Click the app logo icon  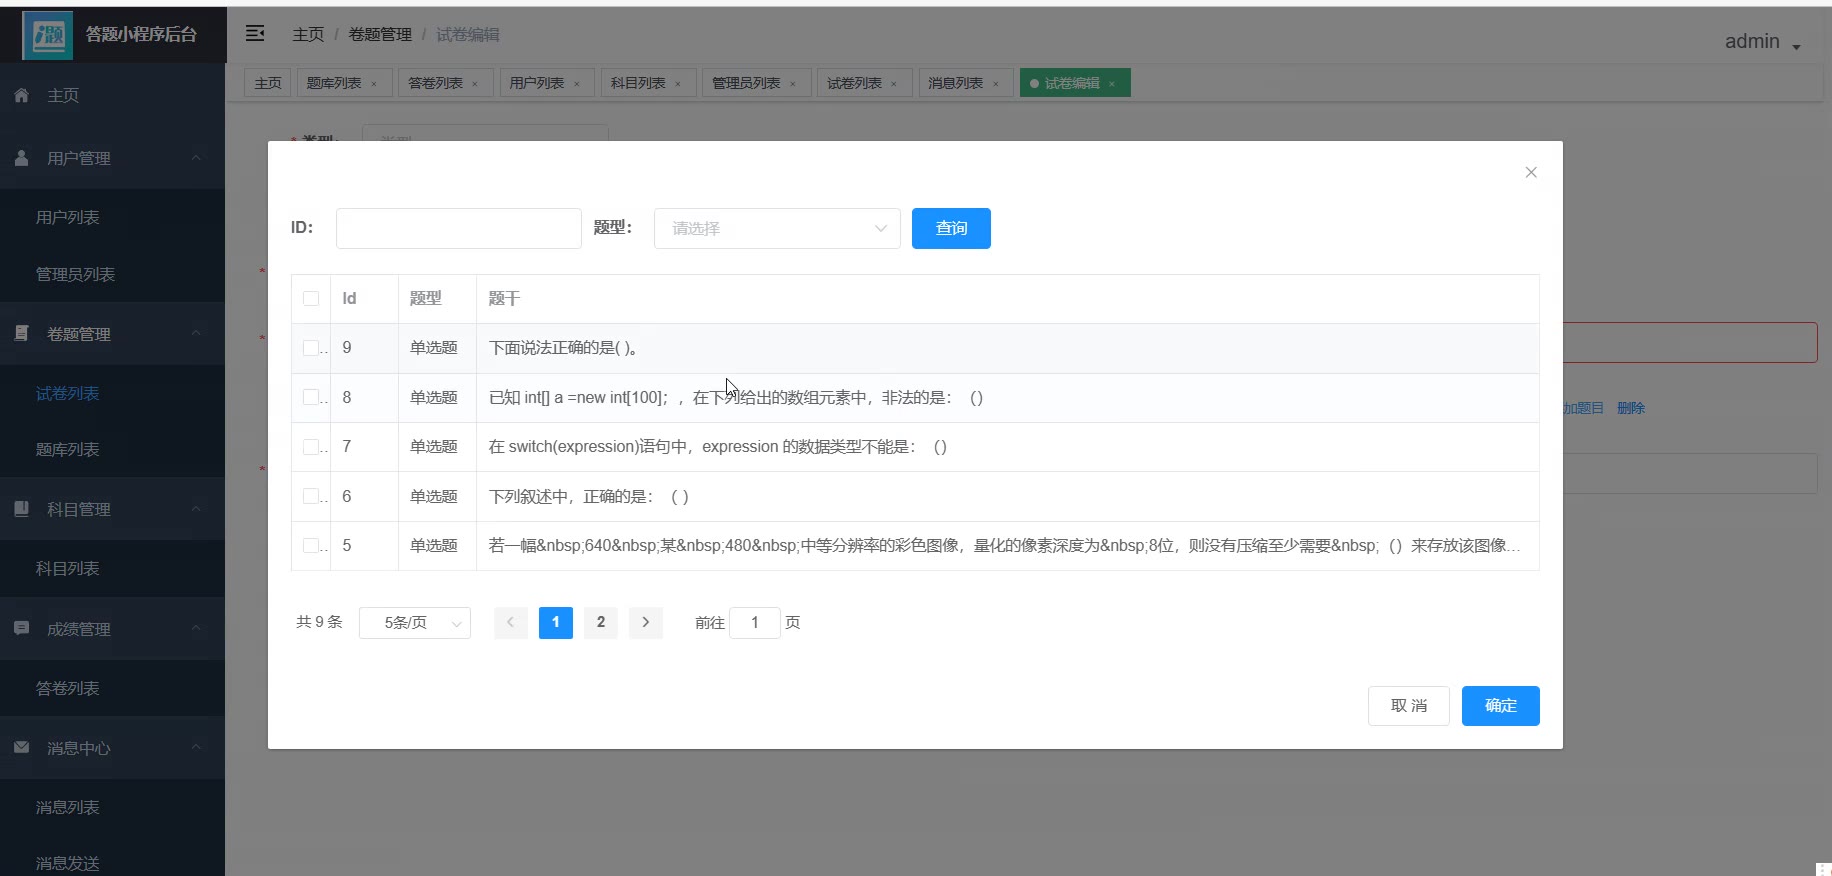point(47,35)
